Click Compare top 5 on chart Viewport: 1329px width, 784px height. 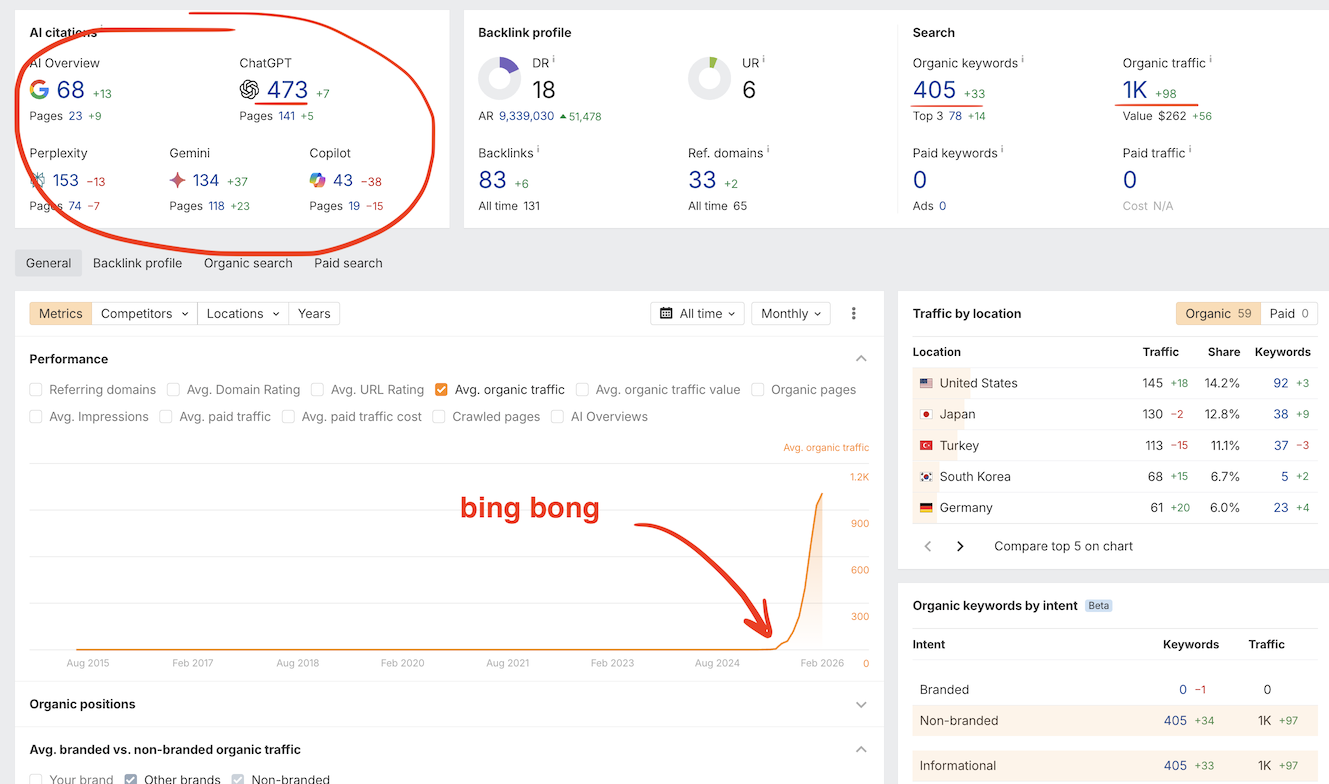[1063, 546]
